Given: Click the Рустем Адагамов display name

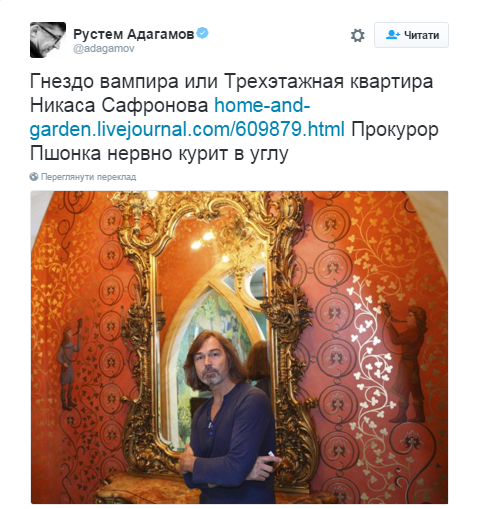Looking at the screenshot, I should pos(133,34).
